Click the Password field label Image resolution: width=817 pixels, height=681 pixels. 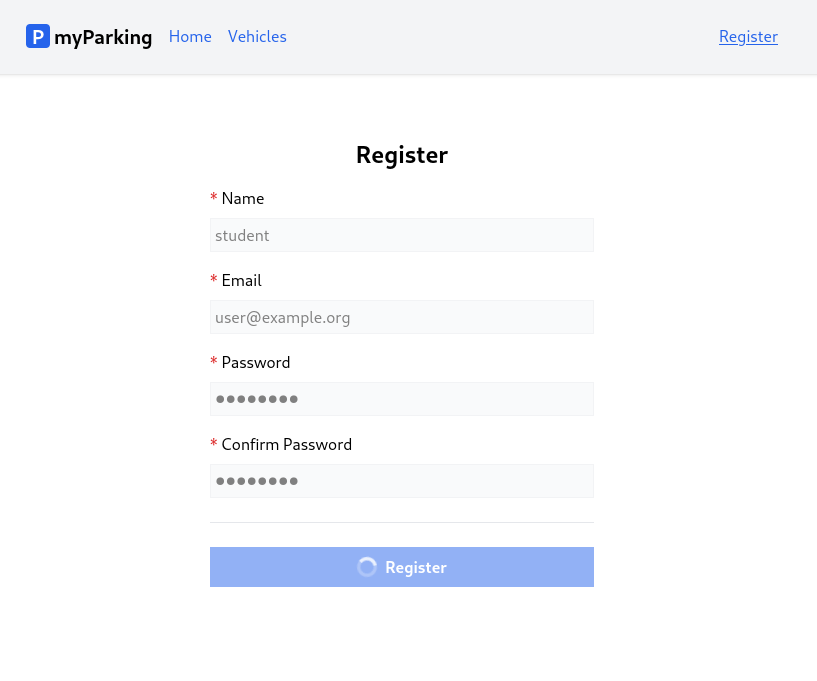tap(256, 363)
